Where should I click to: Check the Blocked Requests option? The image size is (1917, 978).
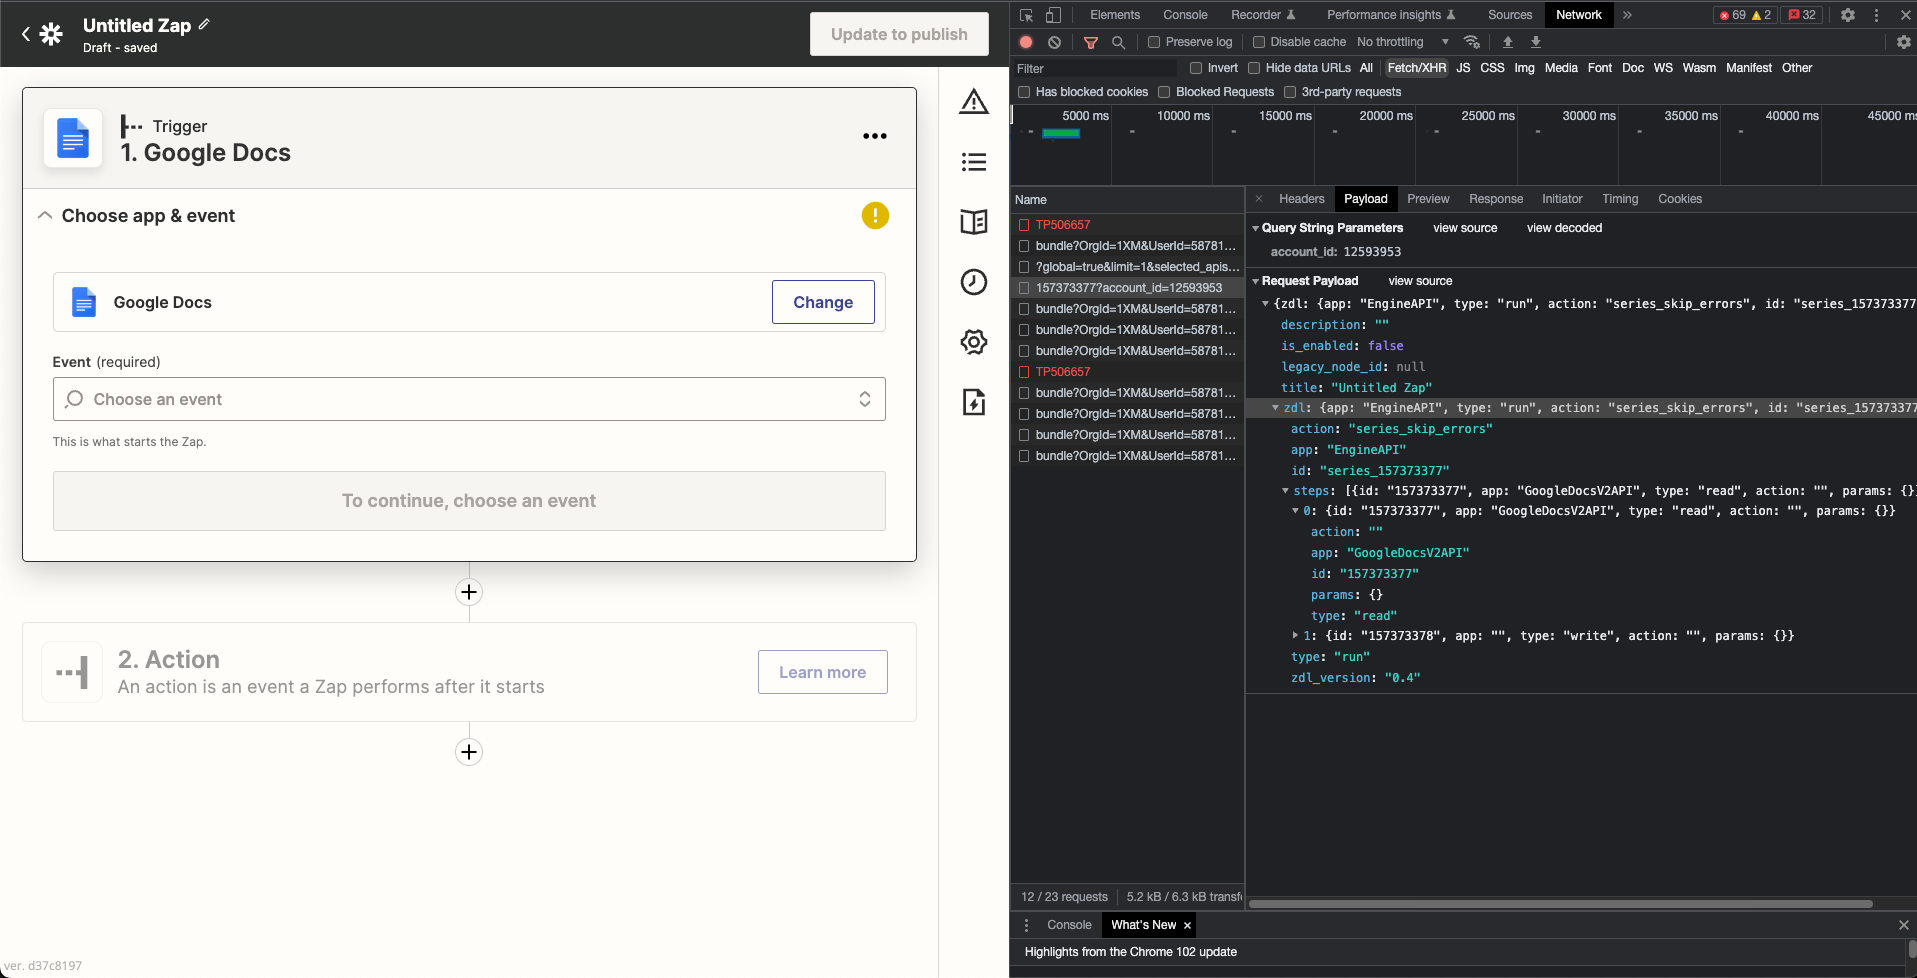tap(1164, 92)
